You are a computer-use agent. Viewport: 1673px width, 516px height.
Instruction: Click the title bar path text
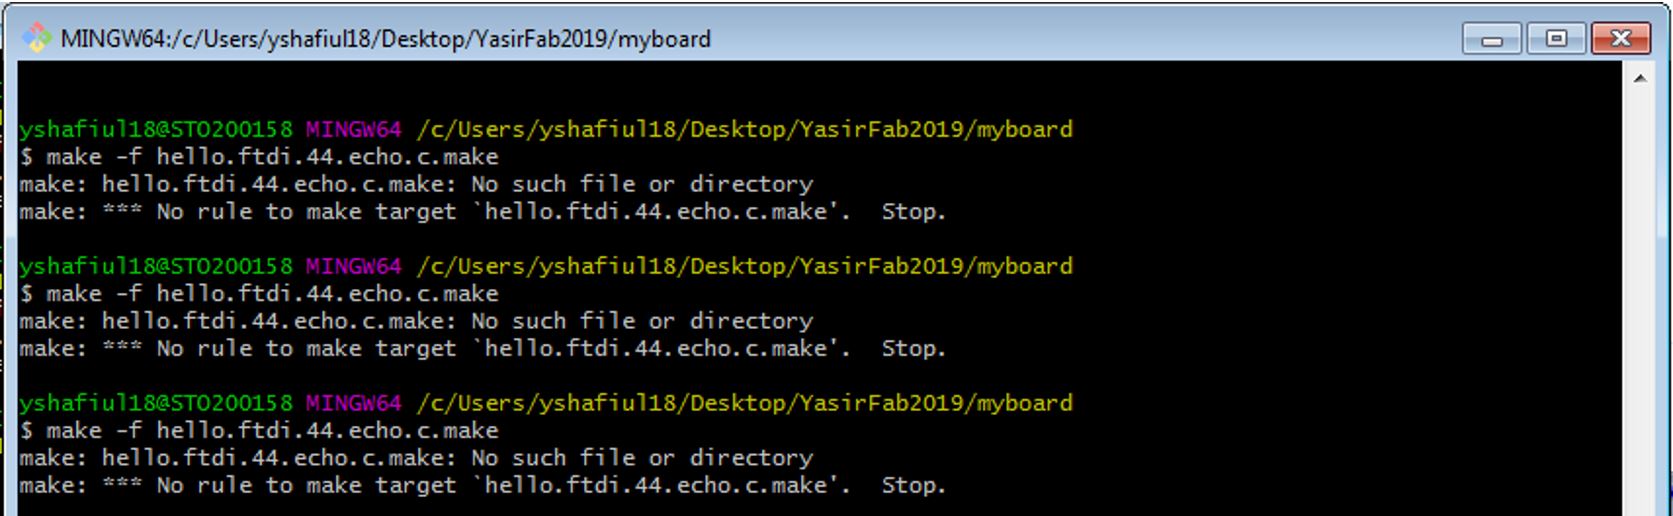[x=386, y=39]
